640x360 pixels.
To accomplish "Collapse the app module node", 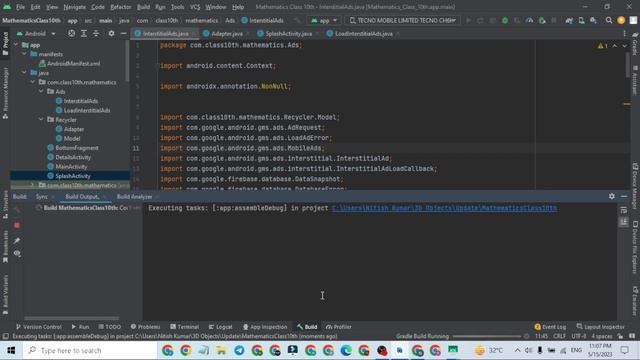I will pyautogui.click(x=16, y=45).
